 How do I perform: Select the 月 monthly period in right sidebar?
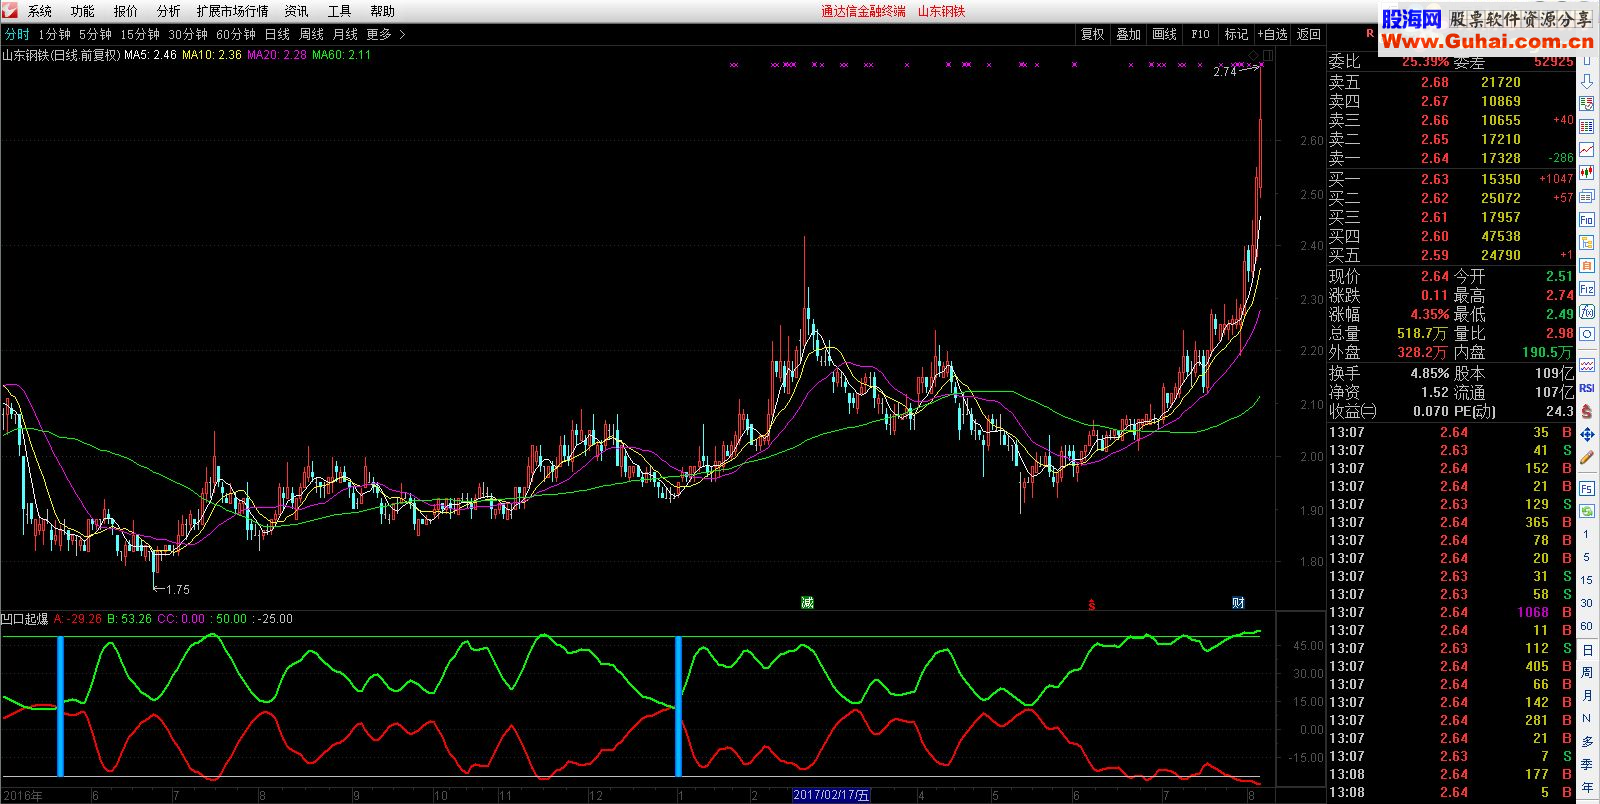tap(1587, 695)
